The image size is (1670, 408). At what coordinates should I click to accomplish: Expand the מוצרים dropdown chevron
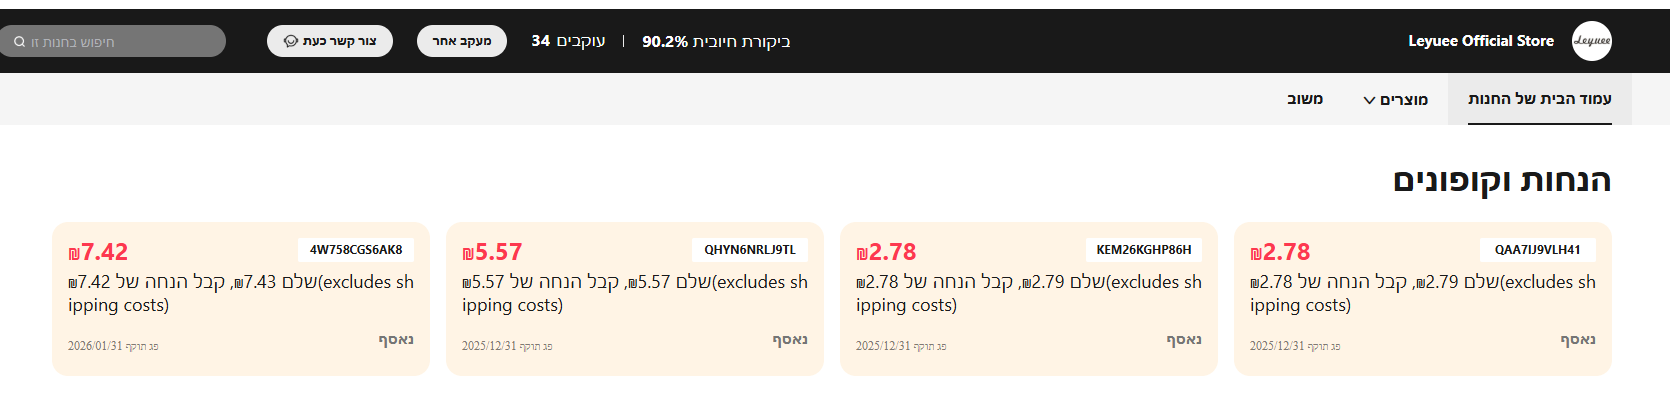coord(1369,100)
